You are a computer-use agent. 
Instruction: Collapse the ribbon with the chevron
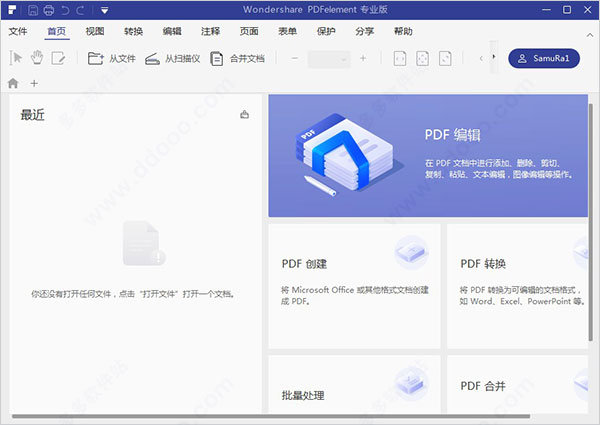click(x=590, y=35)
